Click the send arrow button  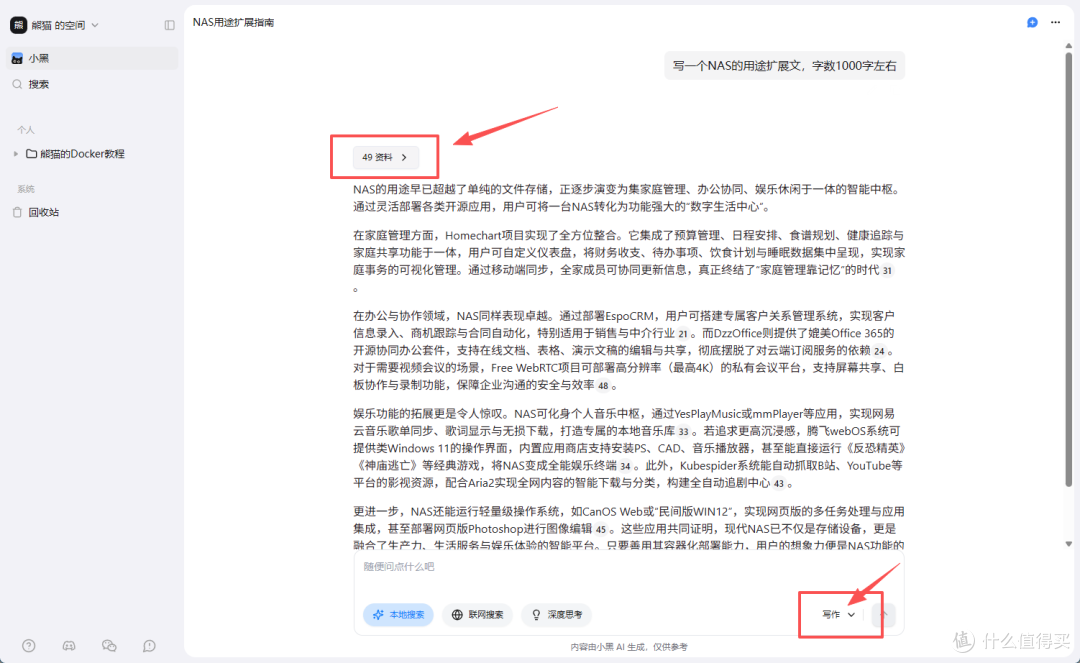pyautogui.click(x=883, y=614)
